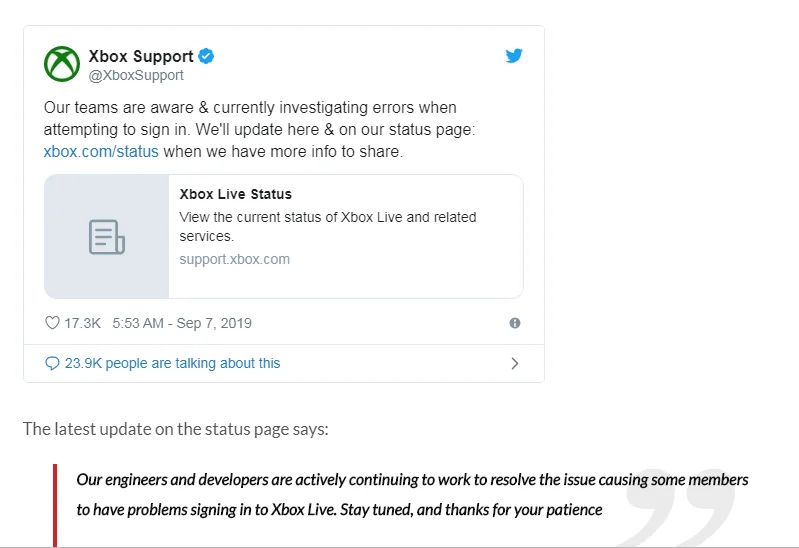Open the Xbox Support display name
This screenshot has height=548, width=799.
[141, 56]
